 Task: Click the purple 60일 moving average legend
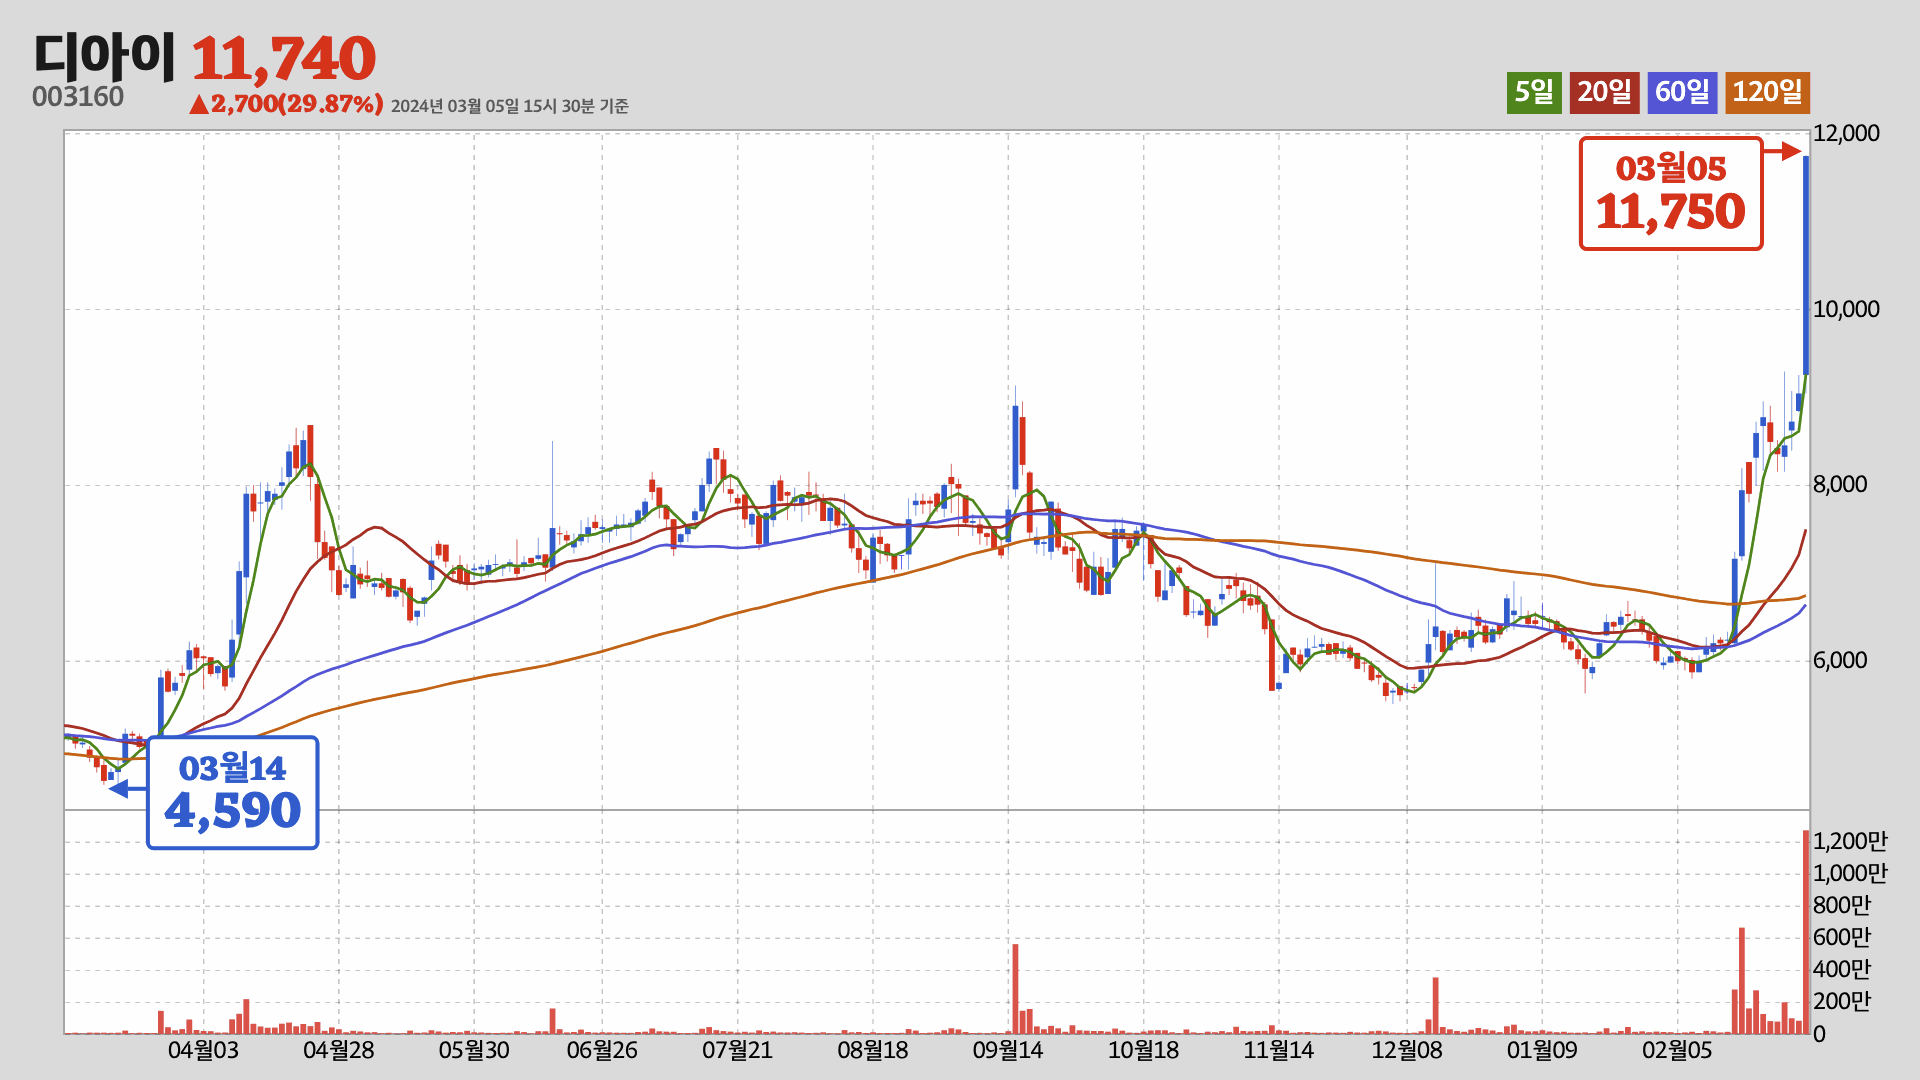point(1682,93)
